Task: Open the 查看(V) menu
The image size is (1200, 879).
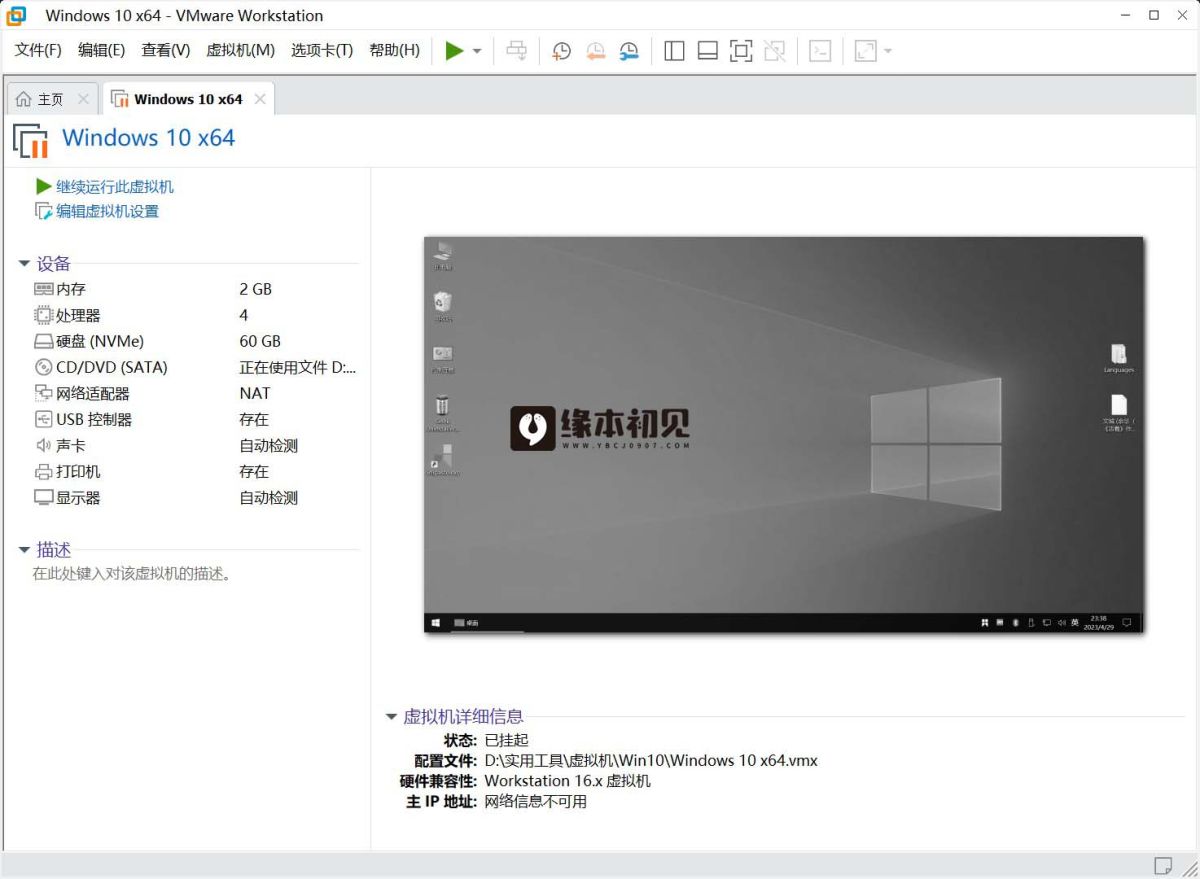Action: pyautogui.click(x=165, y=50)
